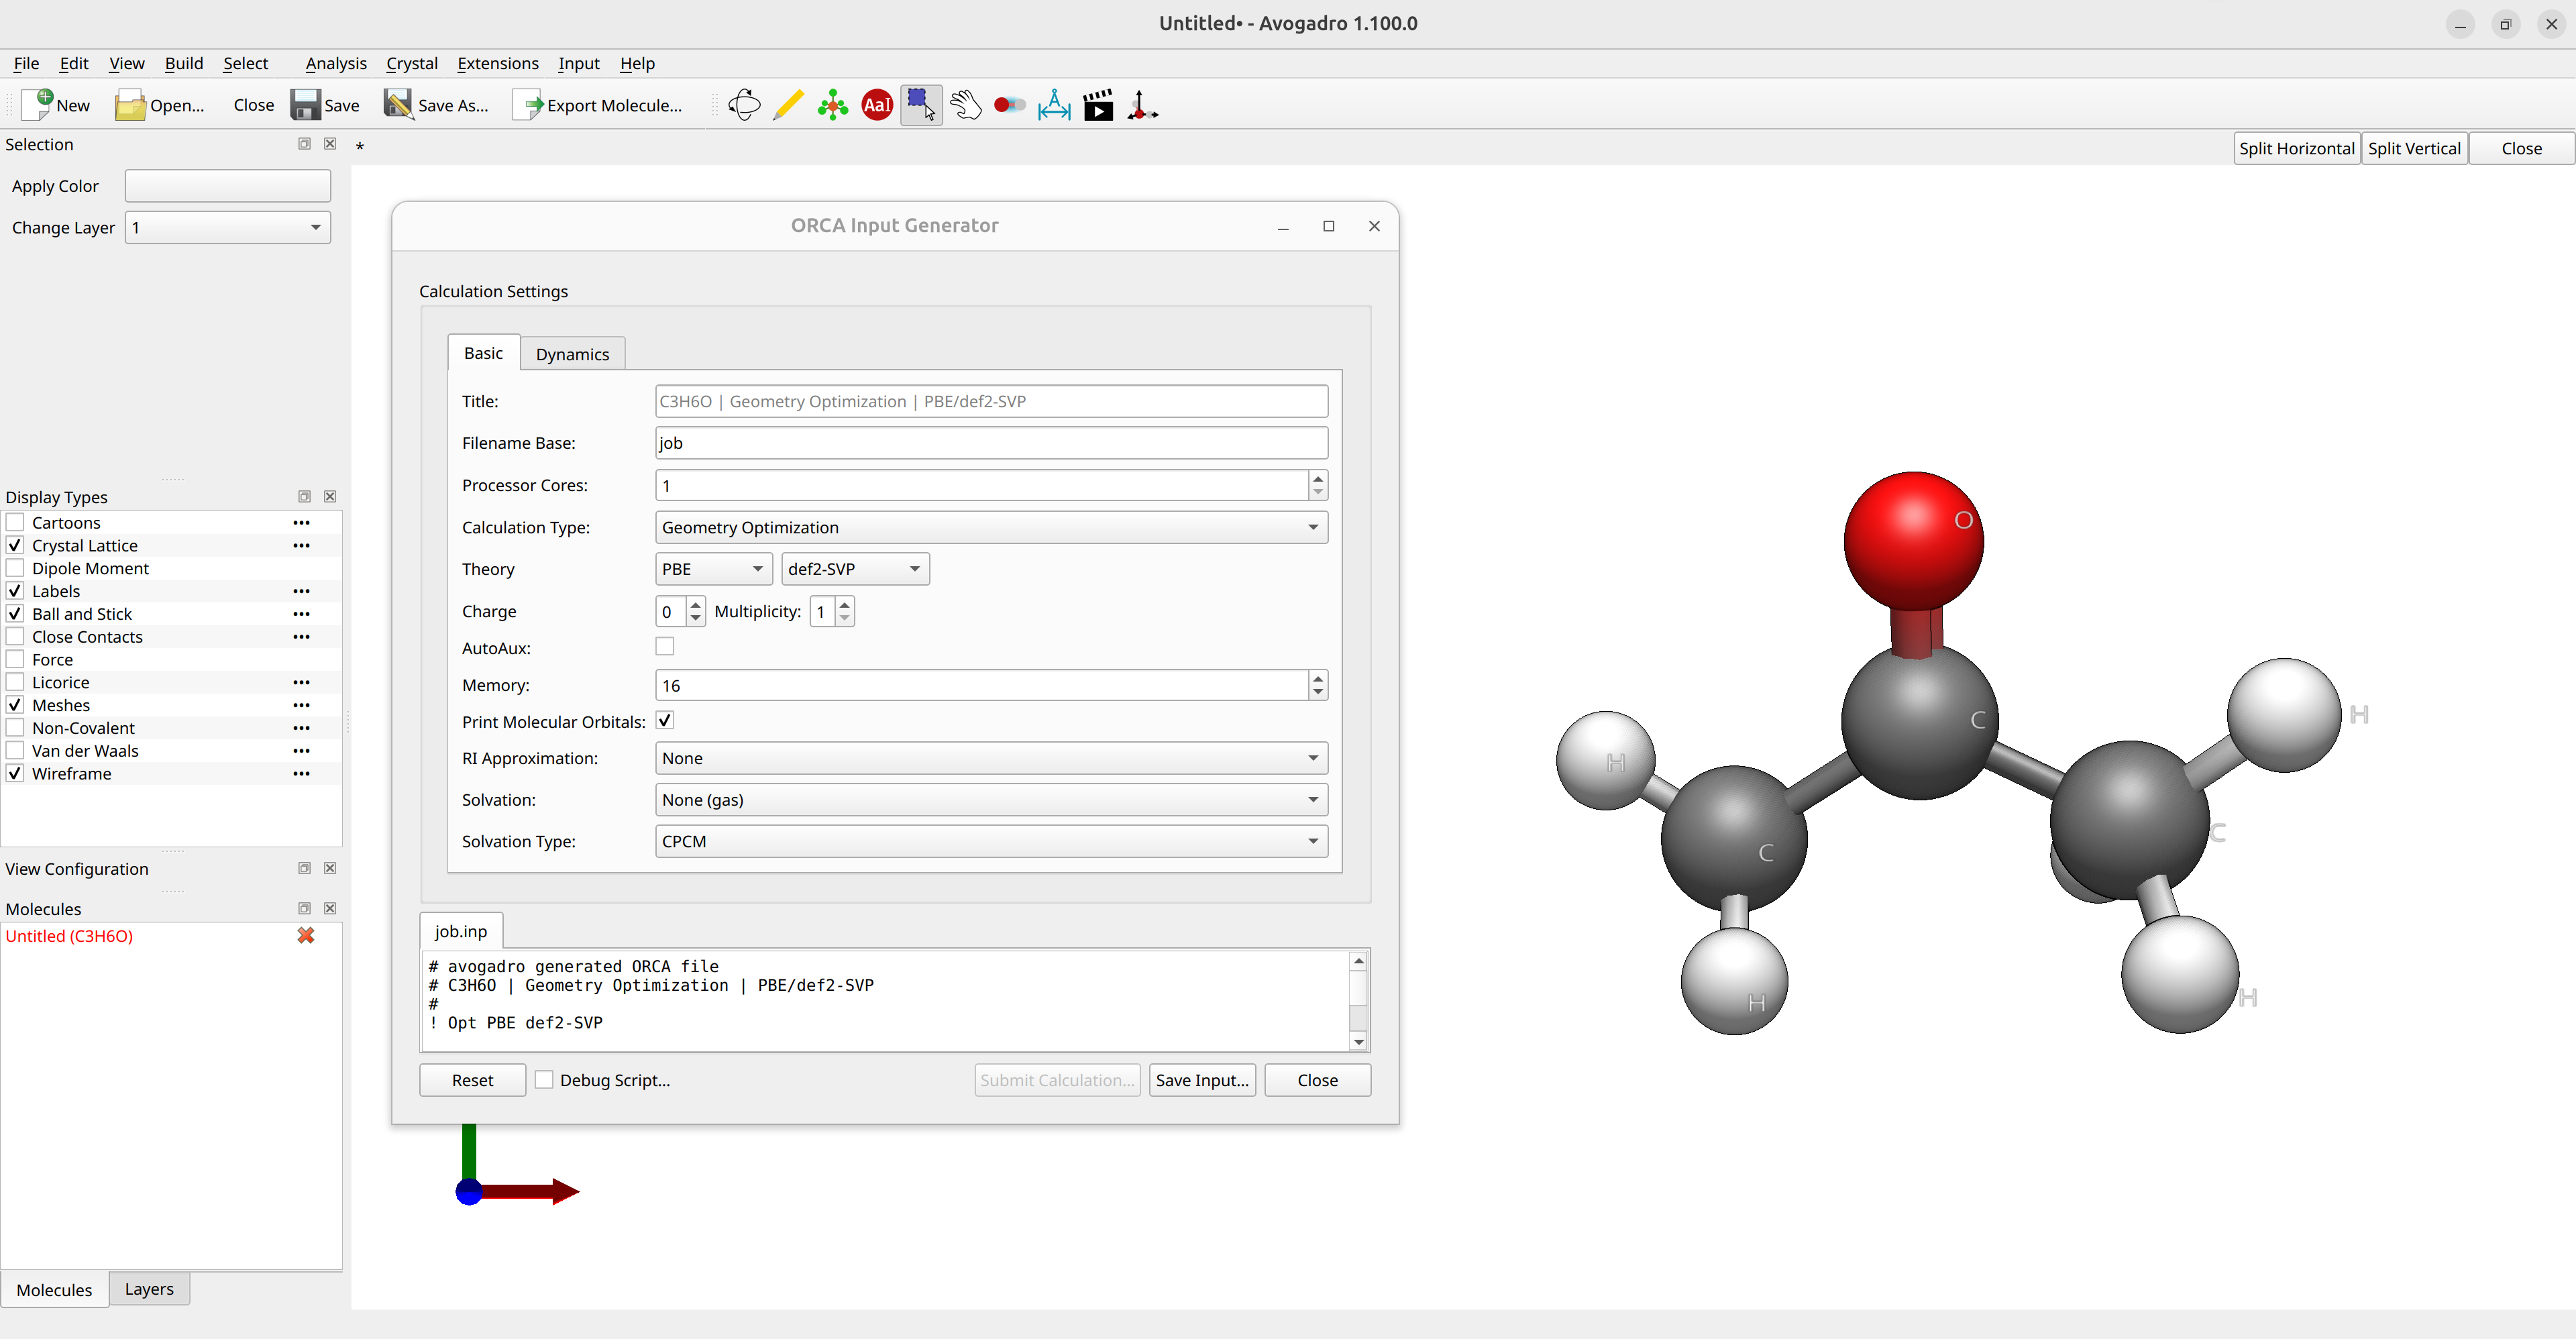Select the Bond-centric manipulate tool
The width and height of the screenshot is (2576, 1339).
(1010, 105)
